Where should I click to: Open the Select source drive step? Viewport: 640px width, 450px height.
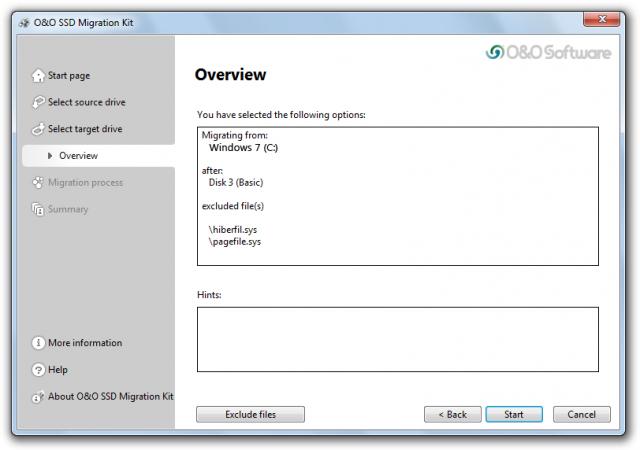coord(87,102)
